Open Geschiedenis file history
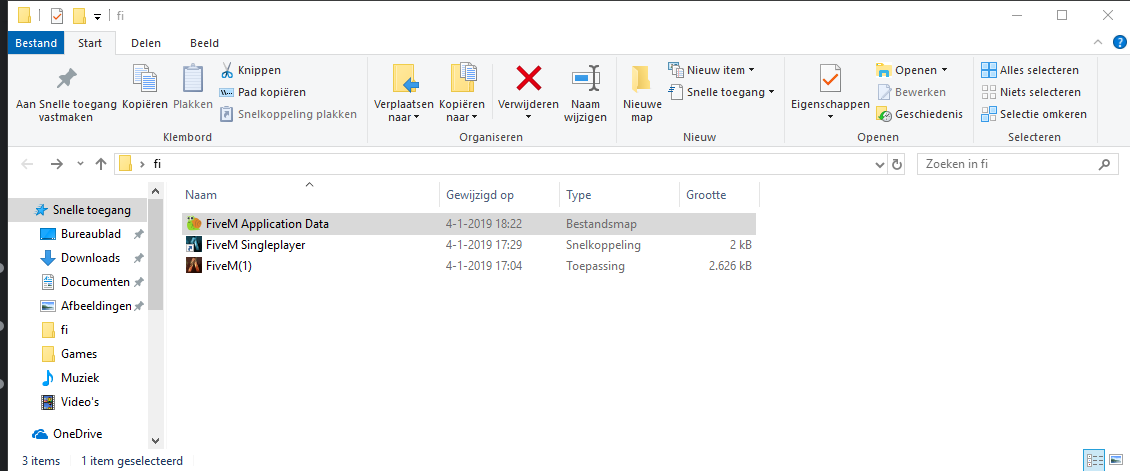 pyautogui.click(x=919, y=114)
